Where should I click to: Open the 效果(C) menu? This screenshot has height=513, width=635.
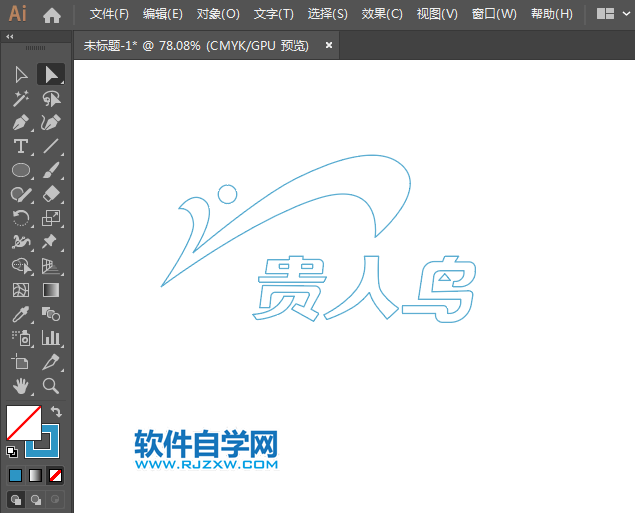pyautogui.click(x=382, y=14)
